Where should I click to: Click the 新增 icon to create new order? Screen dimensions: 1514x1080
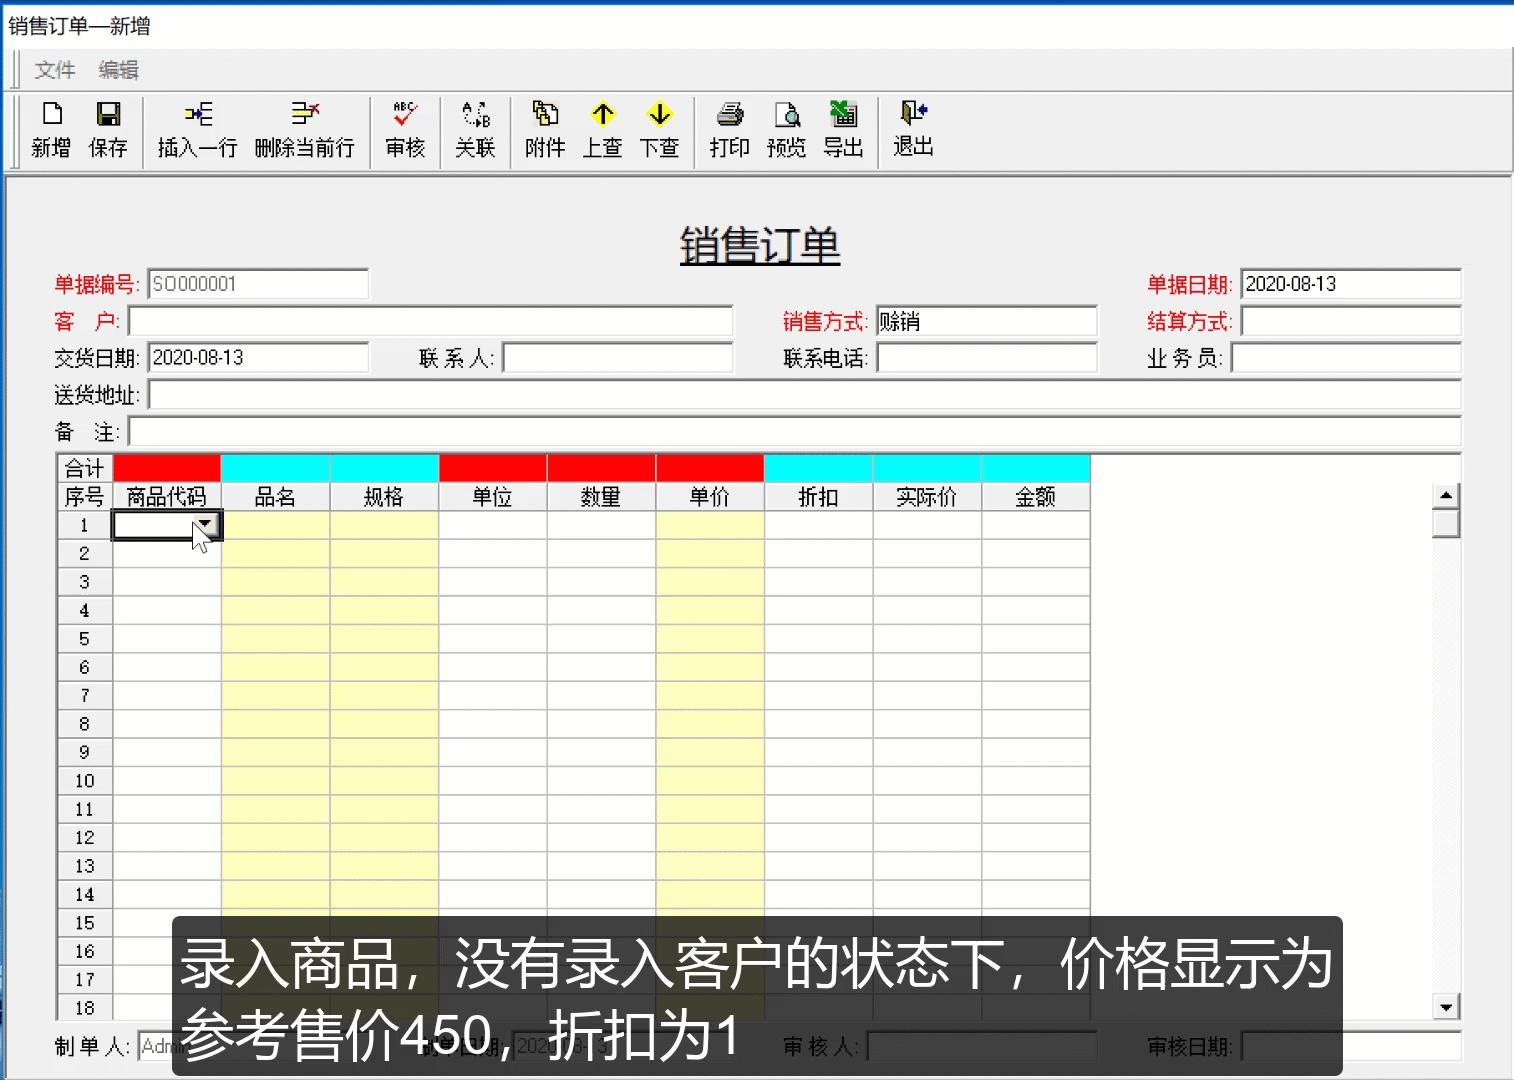[51, 130]
